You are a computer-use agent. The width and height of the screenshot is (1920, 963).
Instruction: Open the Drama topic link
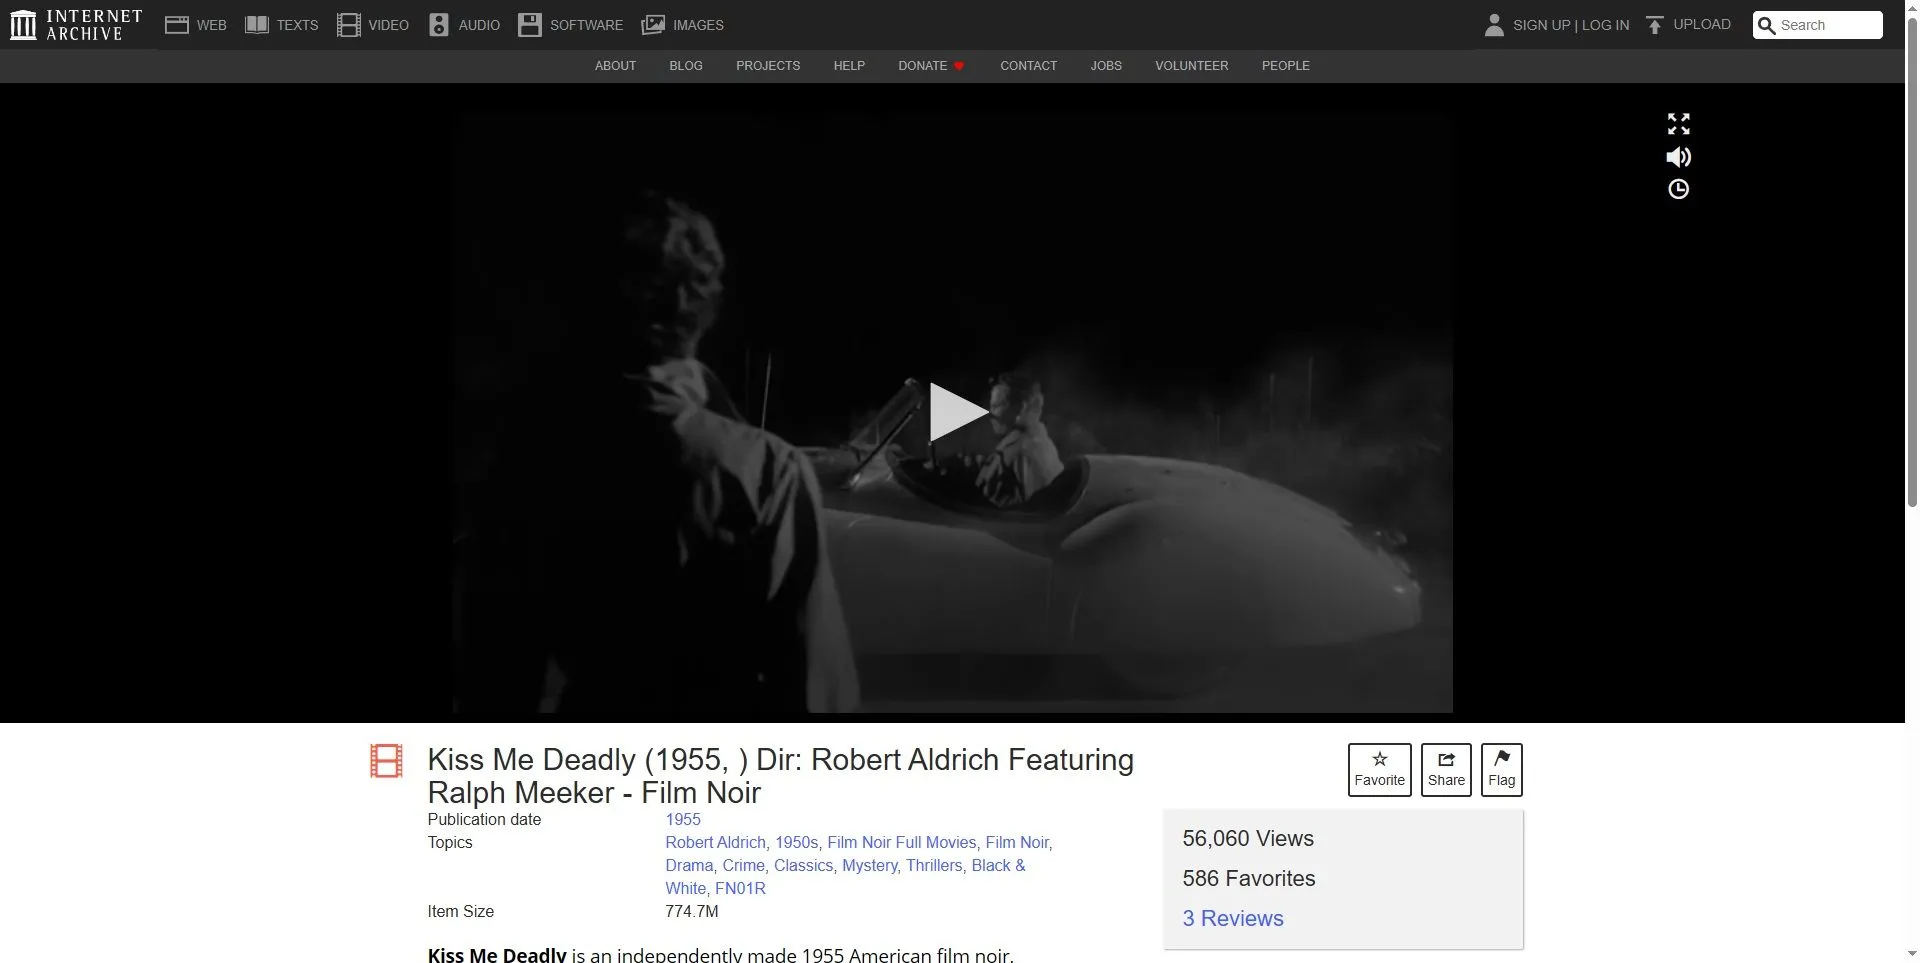pyautogui.click(x=689, y=865)
